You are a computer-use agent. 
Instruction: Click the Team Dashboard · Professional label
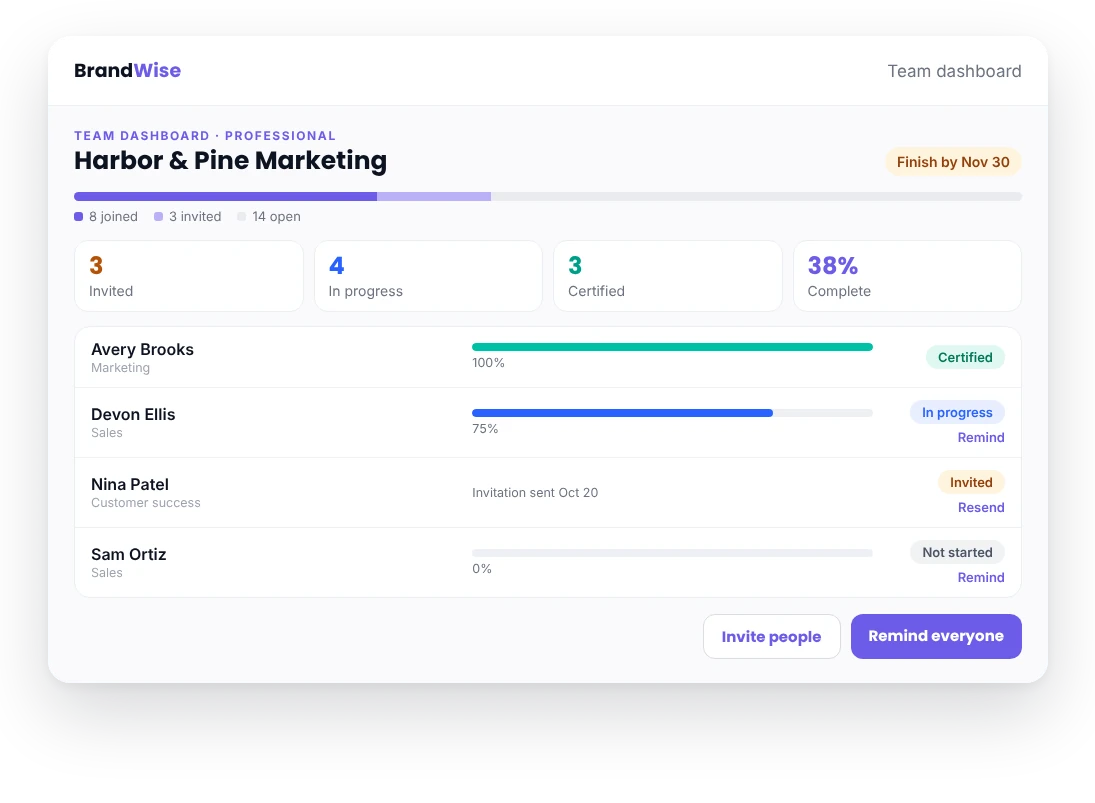tap(205, 135)
